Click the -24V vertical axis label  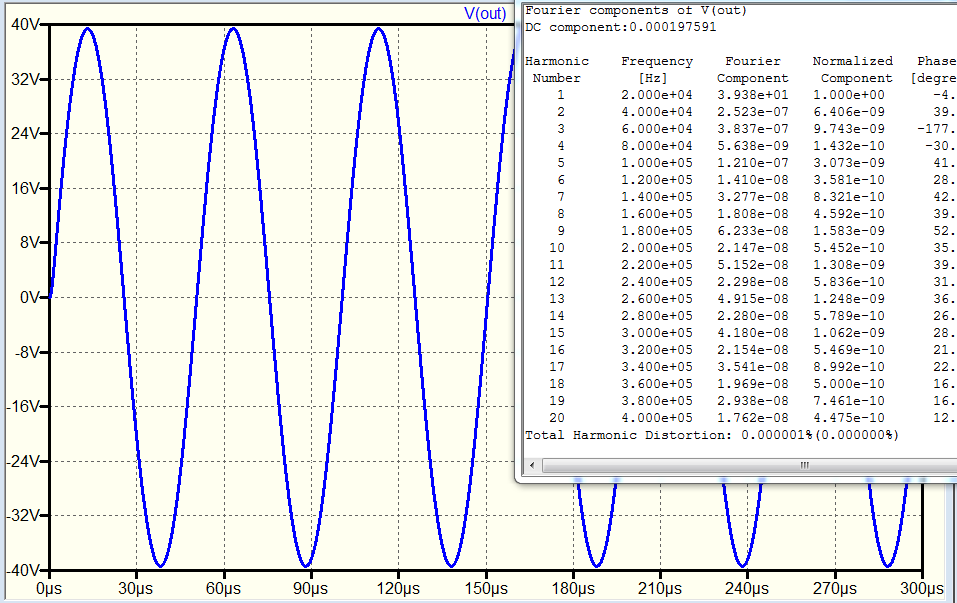(x=23, y=461)
